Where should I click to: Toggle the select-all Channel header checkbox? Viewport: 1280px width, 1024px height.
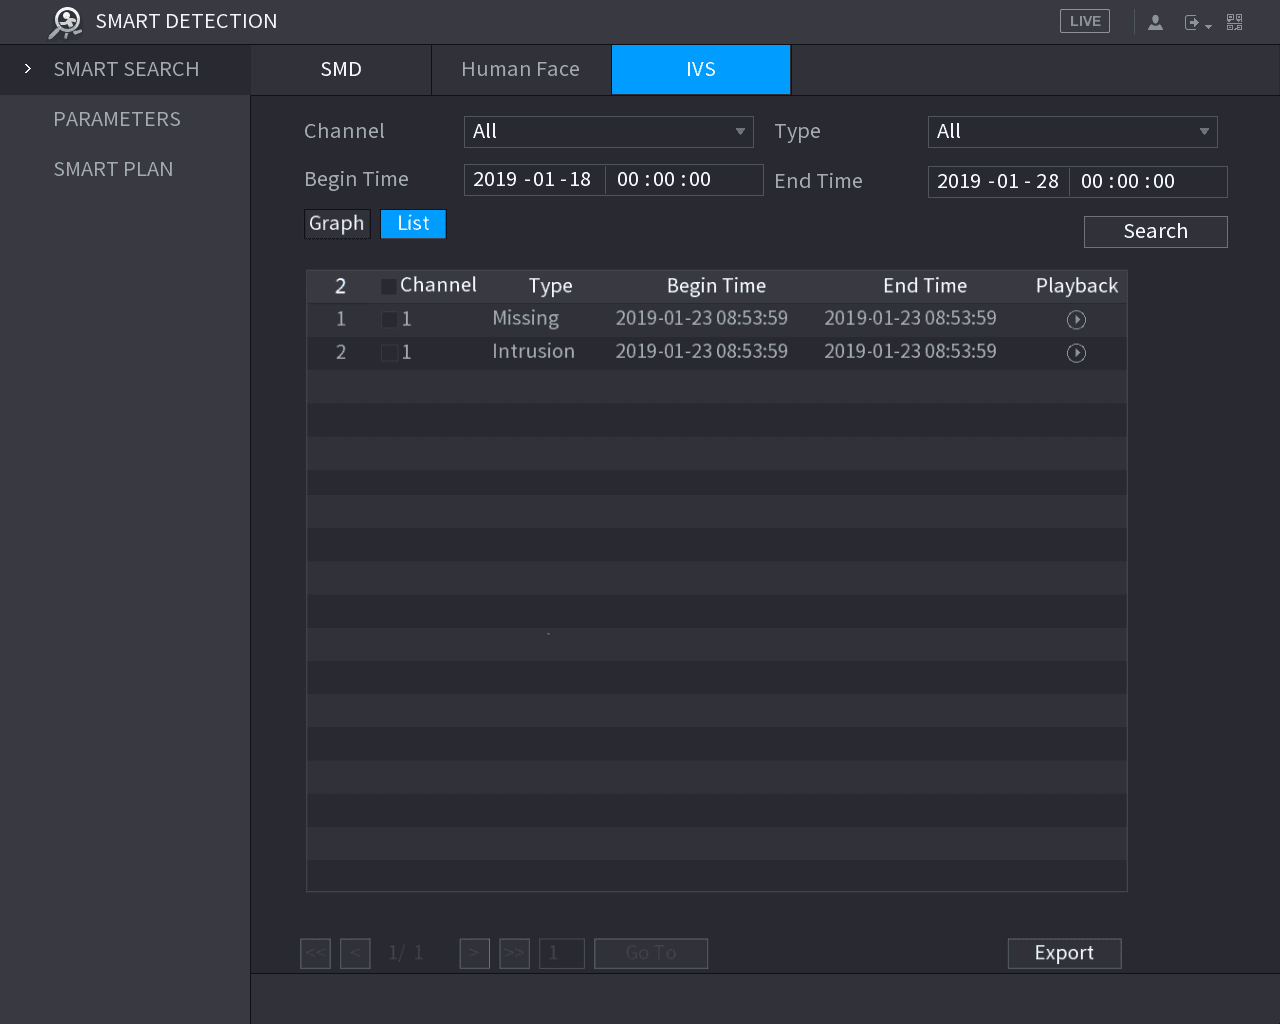(x=388, y=287)
